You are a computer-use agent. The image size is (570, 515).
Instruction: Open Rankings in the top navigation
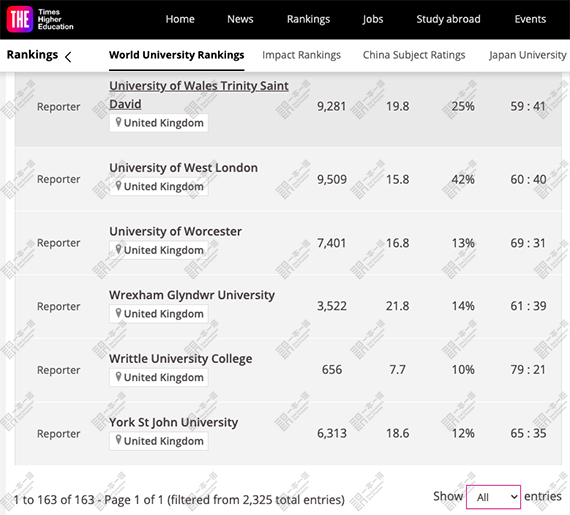click(308, 19)
